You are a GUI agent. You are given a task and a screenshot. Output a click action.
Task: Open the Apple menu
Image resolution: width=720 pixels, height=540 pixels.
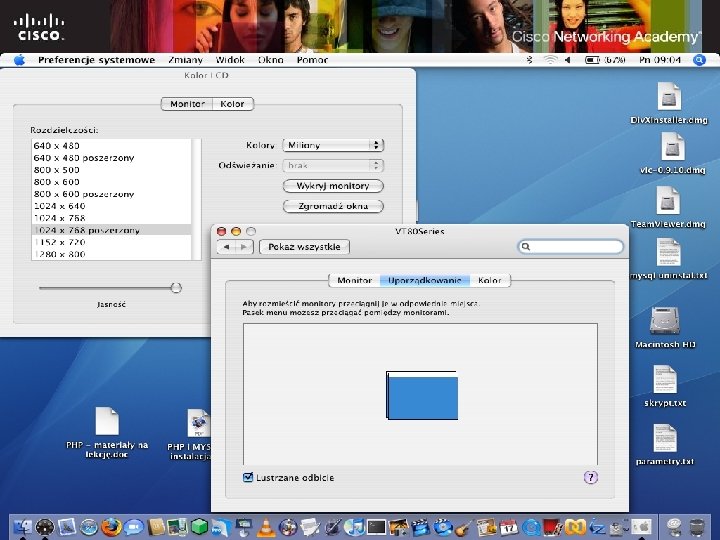(x=19, y=60)
